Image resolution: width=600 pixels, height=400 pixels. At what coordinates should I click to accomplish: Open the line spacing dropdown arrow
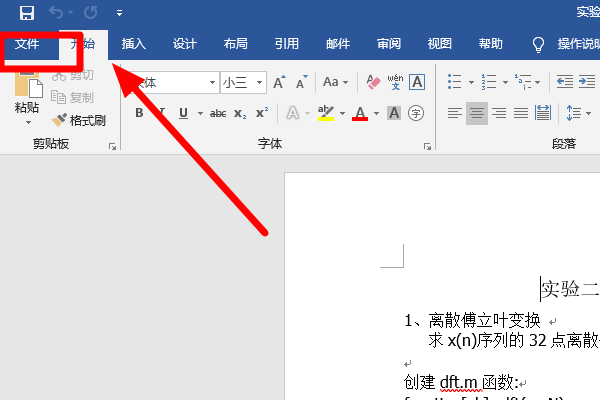click(589, 113)
